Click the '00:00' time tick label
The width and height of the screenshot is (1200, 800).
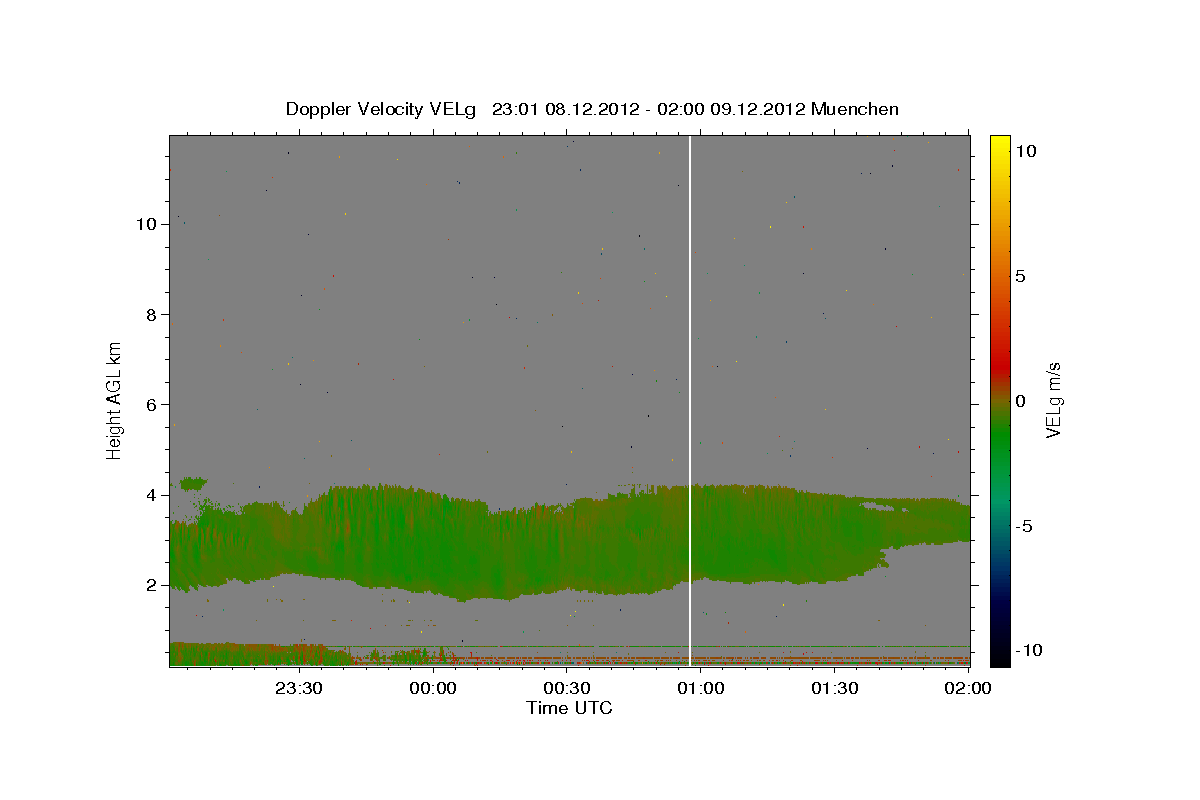[x=433, y=688]
